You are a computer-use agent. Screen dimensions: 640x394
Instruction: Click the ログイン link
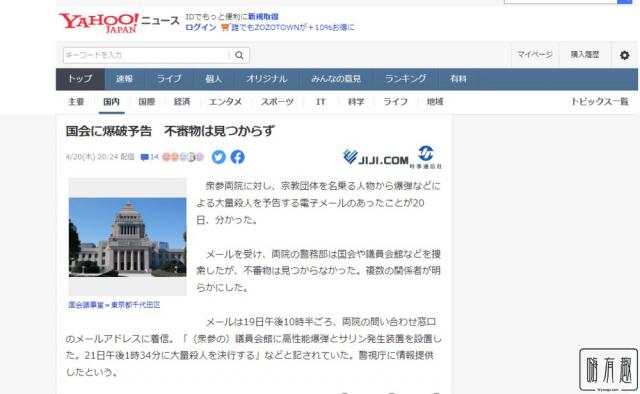pos(201,27)
